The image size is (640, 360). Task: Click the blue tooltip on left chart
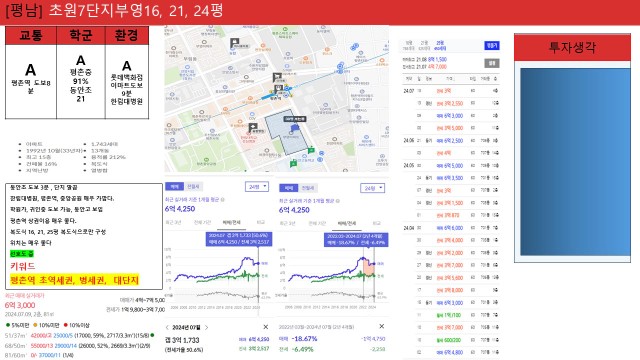pyautogui.click(x=239, y=239)
